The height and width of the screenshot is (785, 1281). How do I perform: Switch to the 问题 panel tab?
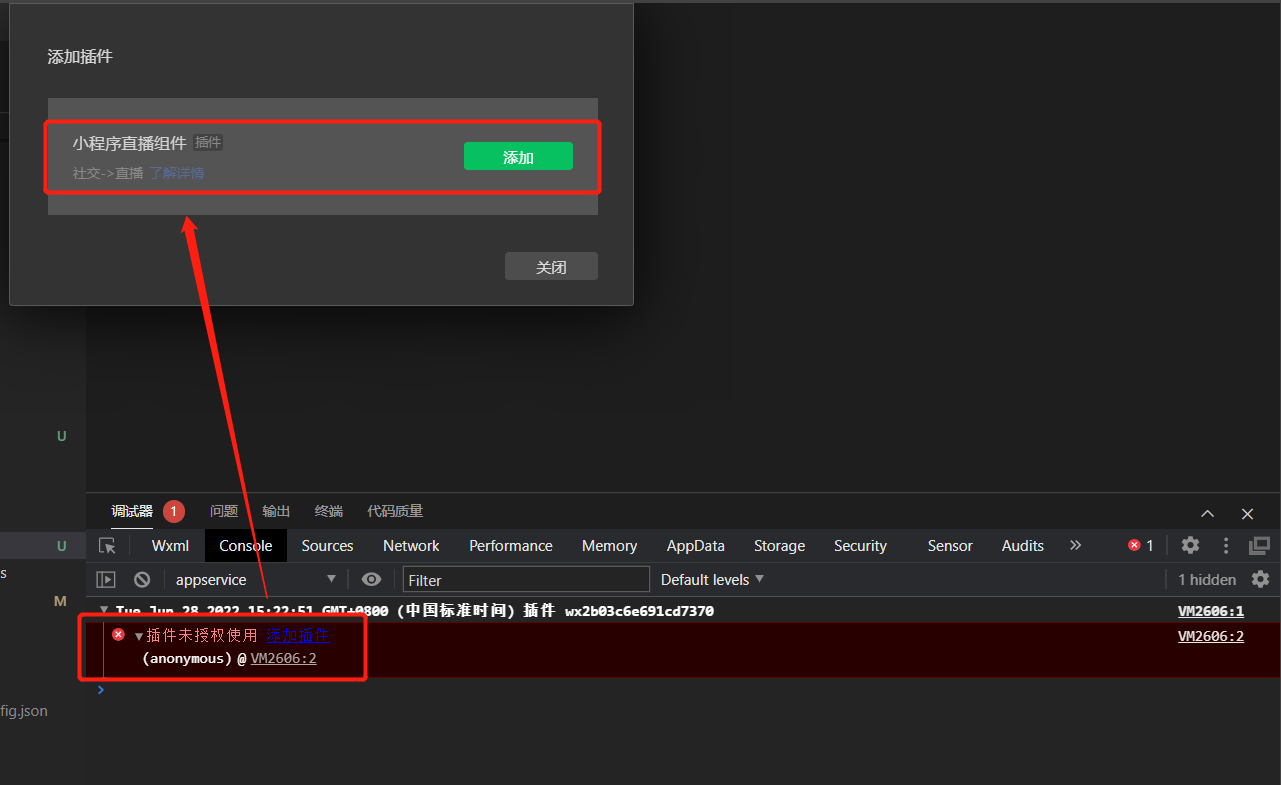[224, 511]
